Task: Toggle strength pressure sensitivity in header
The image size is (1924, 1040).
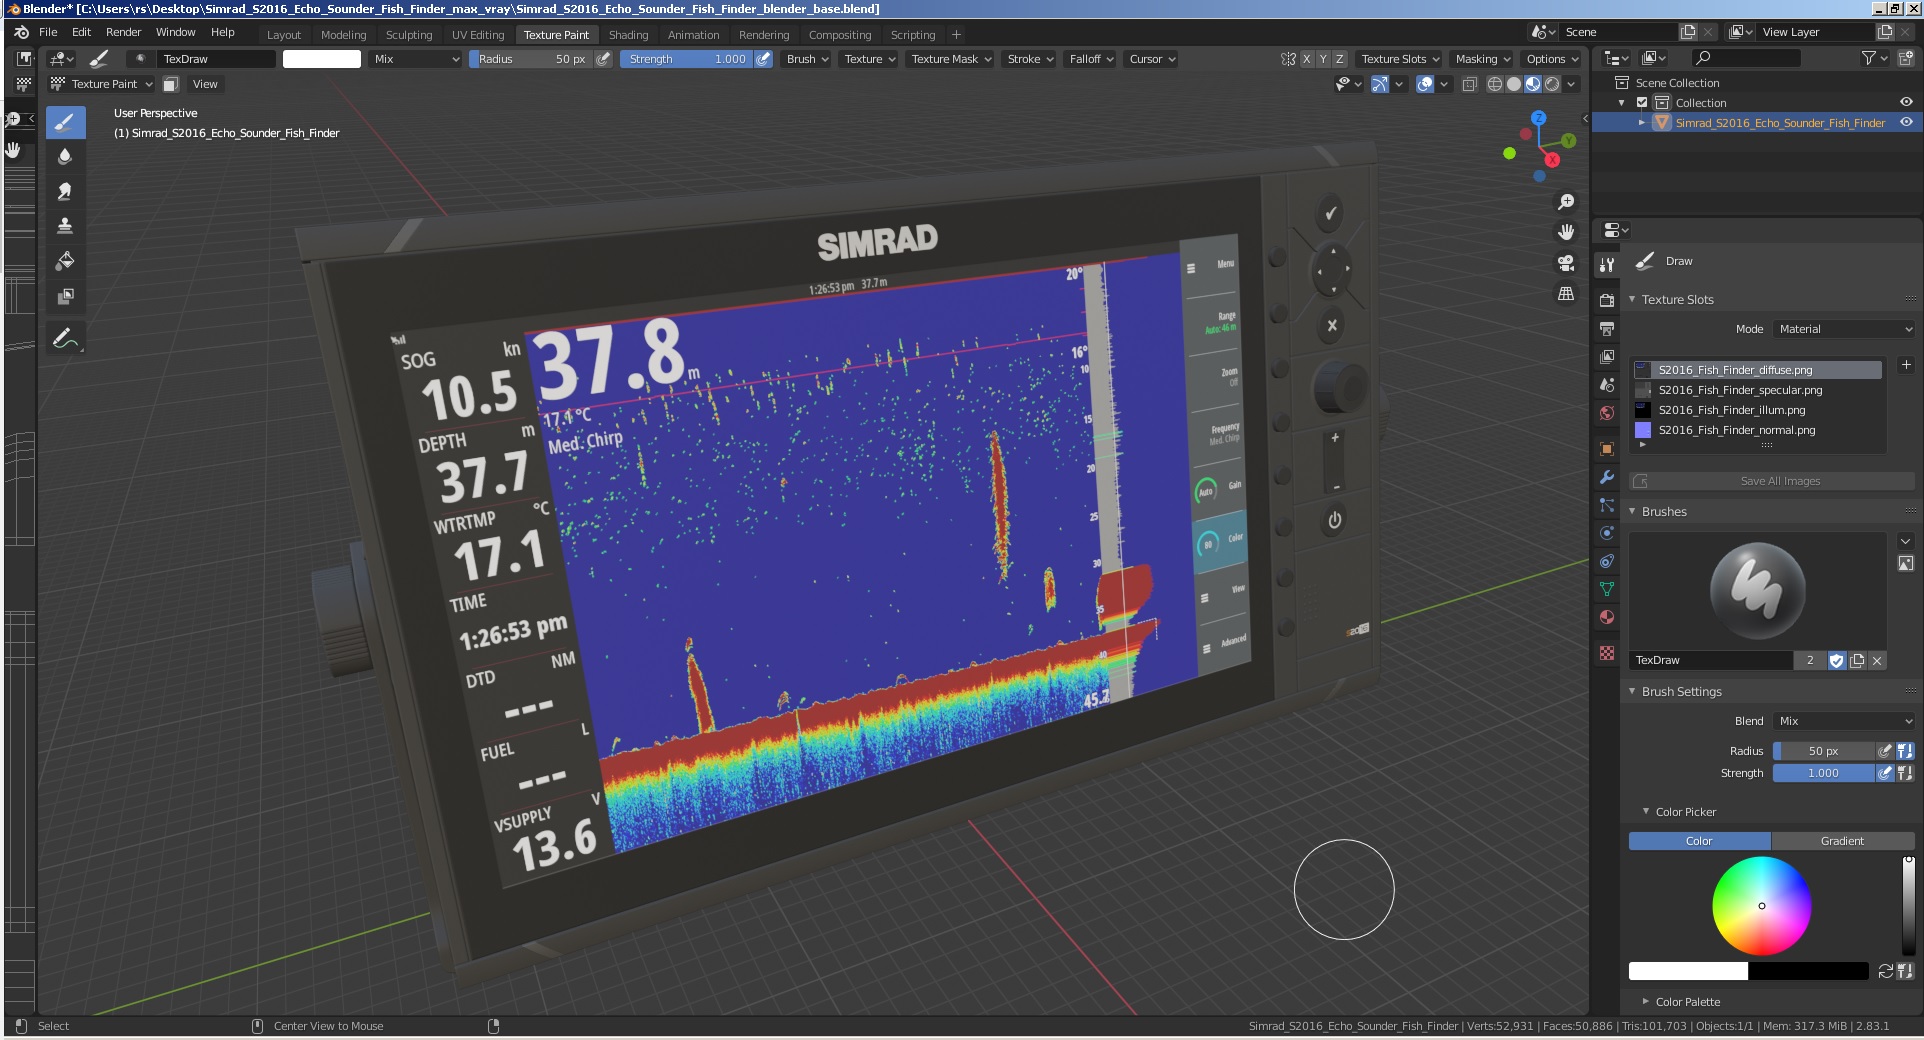Action: [763, 59]
